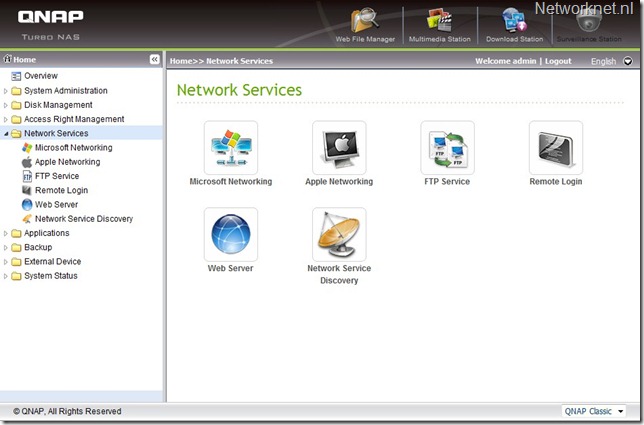Screen dimensions: 644x425
Task: Click the Web Server label under its icon
Action: tap(230, 268)
